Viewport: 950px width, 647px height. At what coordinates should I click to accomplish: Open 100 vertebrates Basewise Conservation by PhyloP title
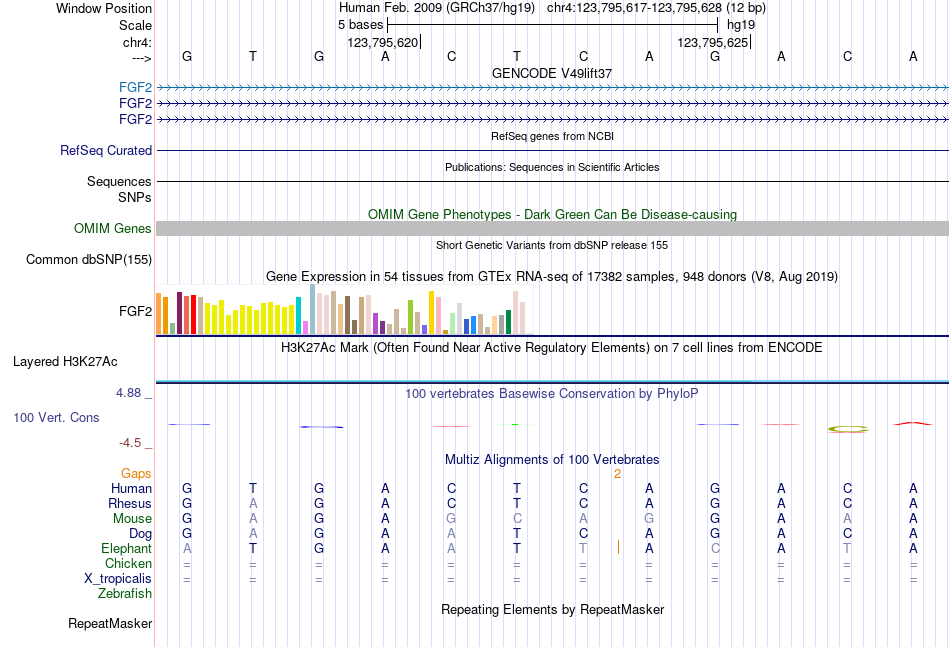pos(552,394)
